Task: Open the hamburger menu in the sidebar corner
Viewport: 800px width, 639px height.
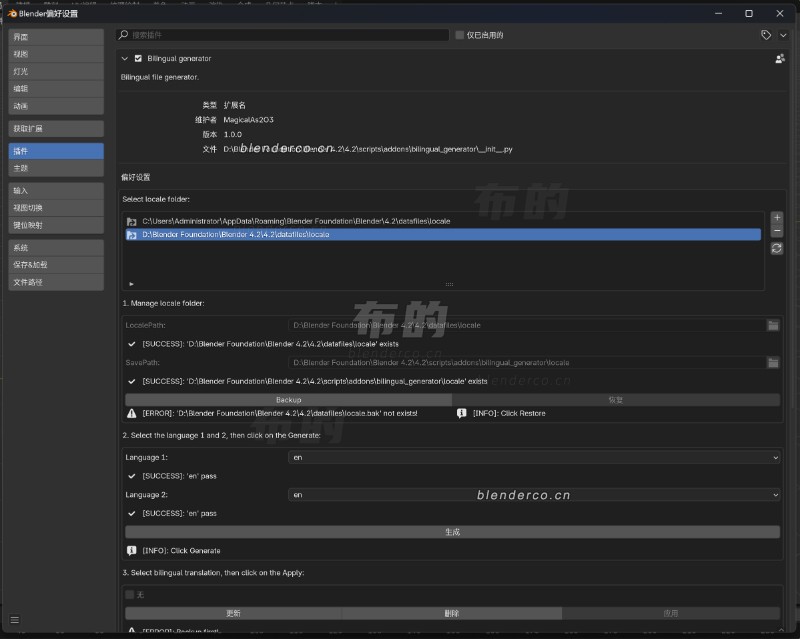Action: coord(15,620)
